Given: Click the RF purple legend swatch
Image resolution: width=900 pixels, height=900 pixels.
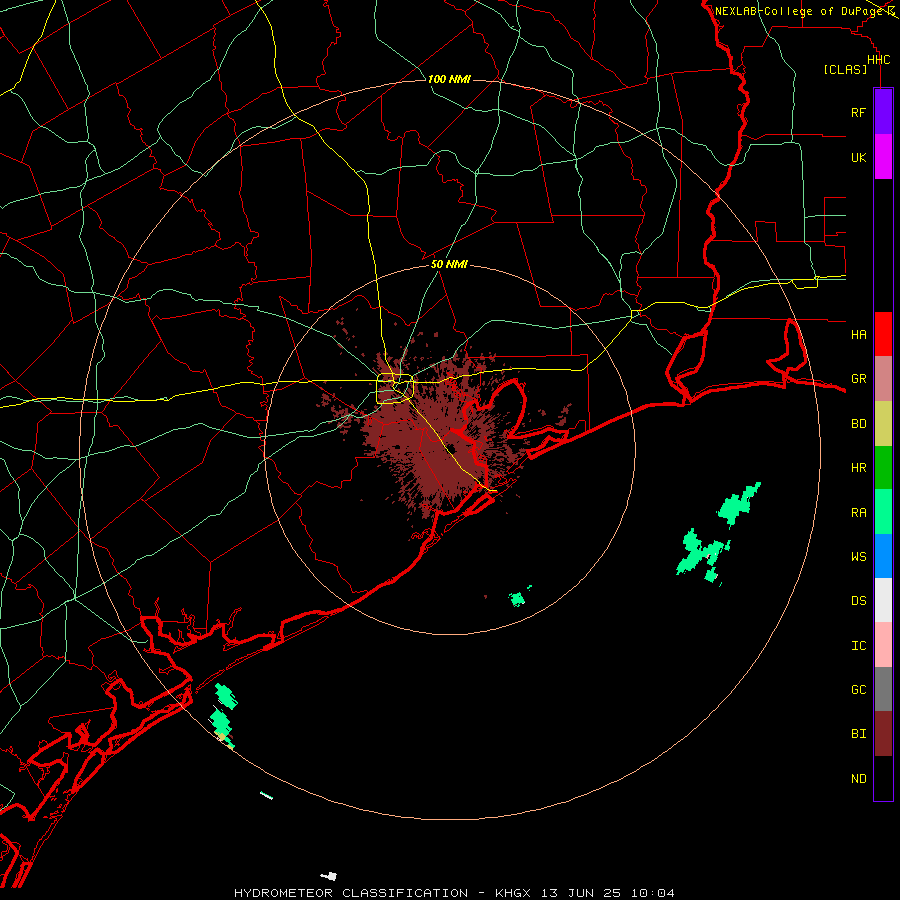Looking at the screenshot, I should point(883,112).
